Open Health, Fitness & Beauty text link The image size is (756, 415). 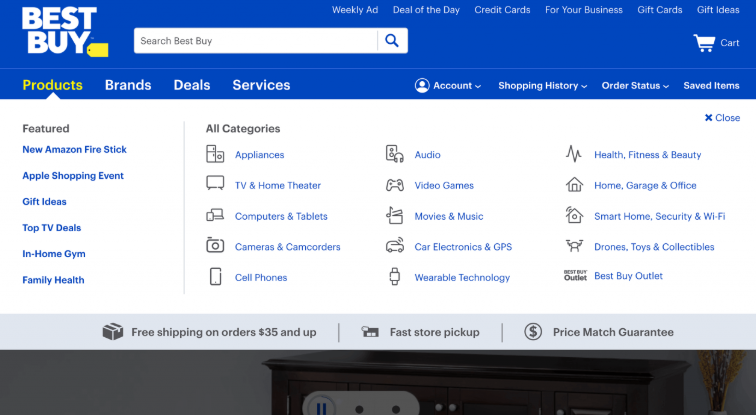pyautogui.click(x=648, y=155)
